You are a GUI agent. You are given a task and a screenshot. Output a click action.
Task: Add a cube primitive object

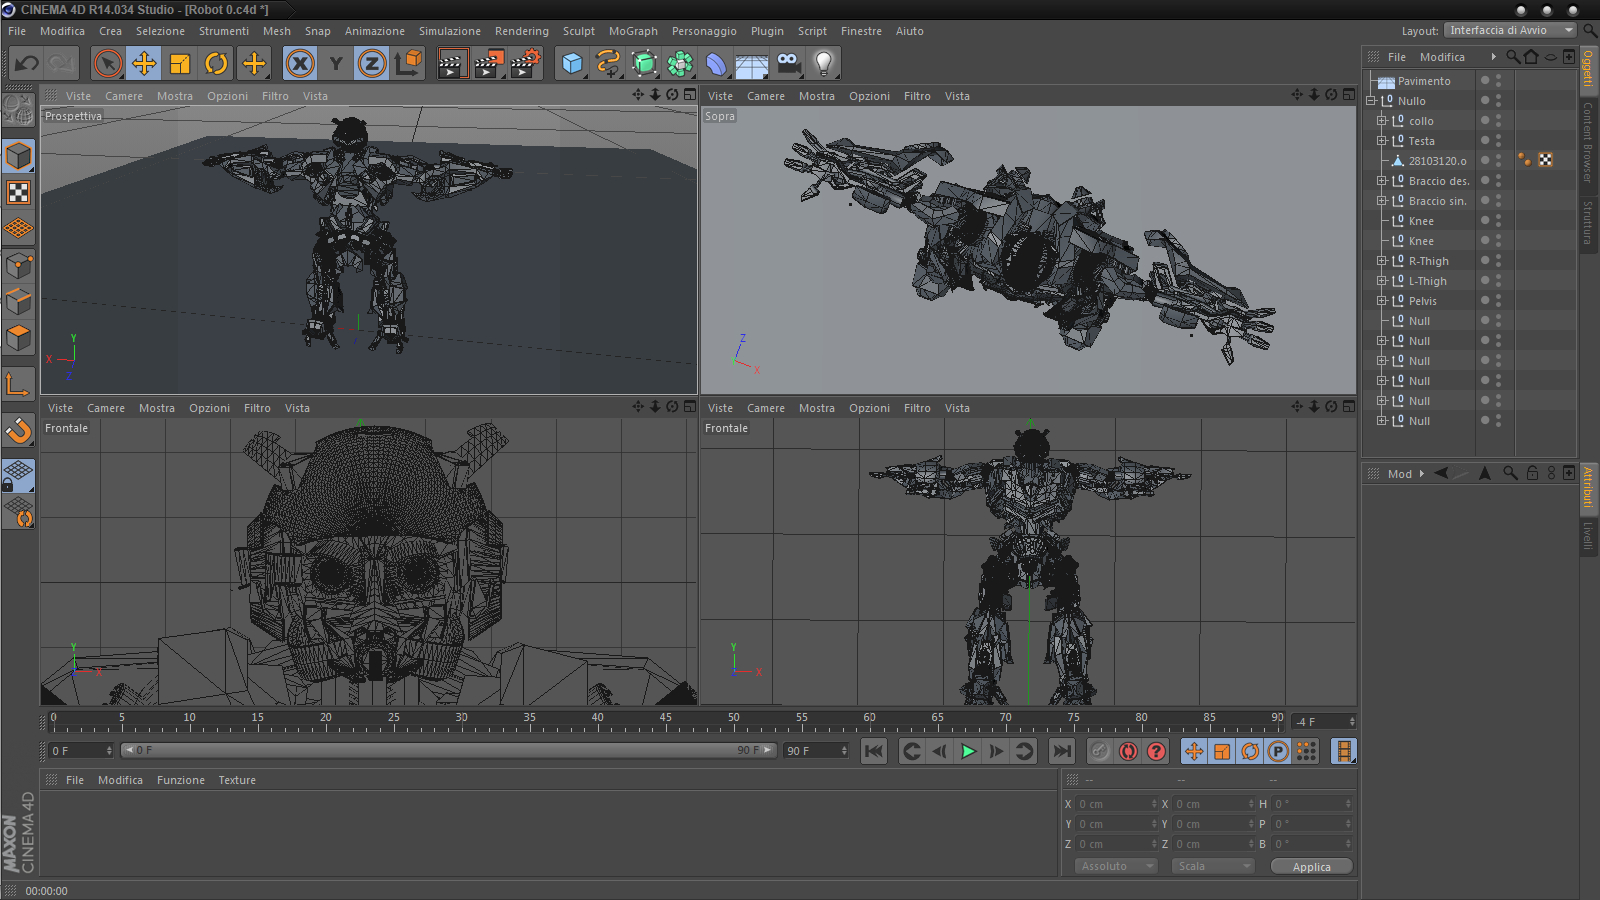pyautogui.click(x=572, y=64)
